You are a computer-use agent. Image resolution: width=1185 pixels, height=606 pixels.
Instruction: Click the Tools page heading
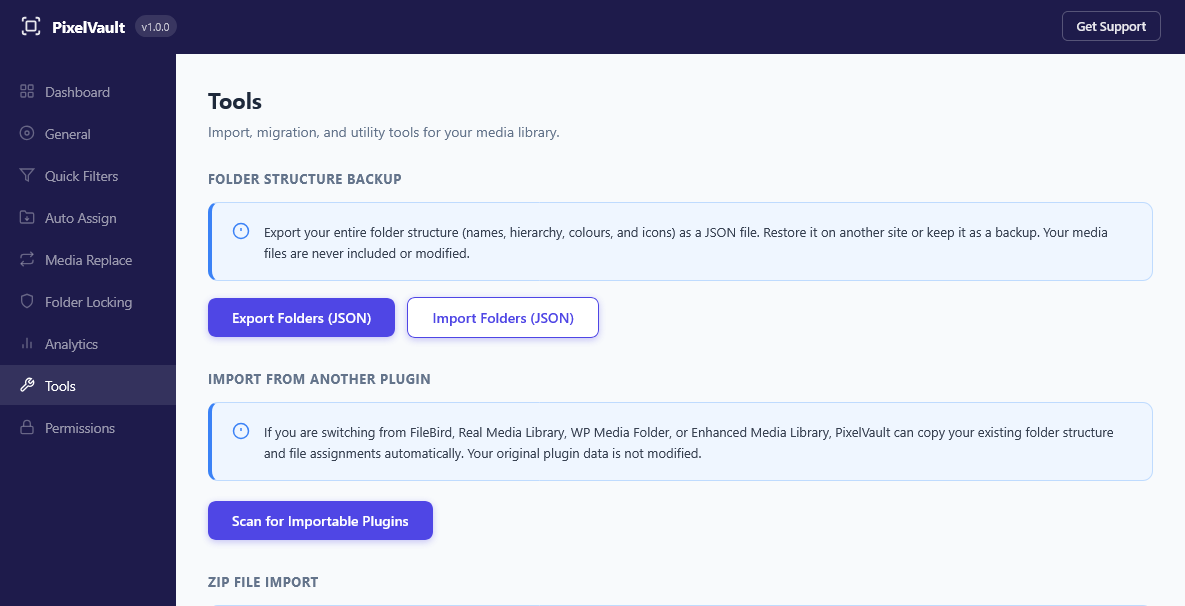235,101
